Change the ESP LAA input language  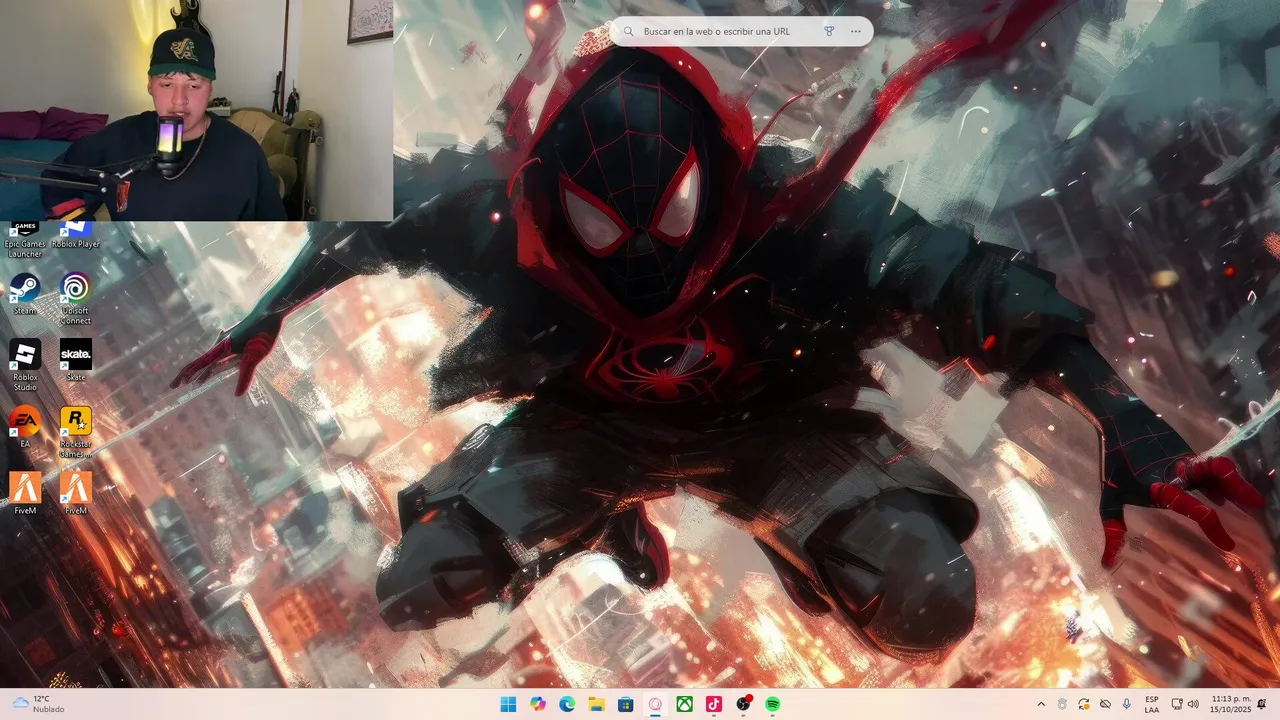point(1152,704)
